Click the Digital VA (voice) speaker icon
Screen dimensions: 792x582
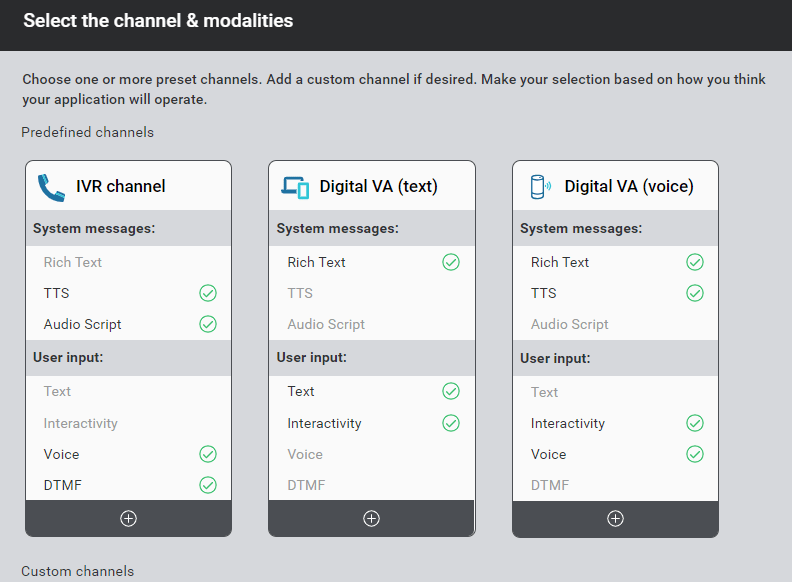[540, 187]
